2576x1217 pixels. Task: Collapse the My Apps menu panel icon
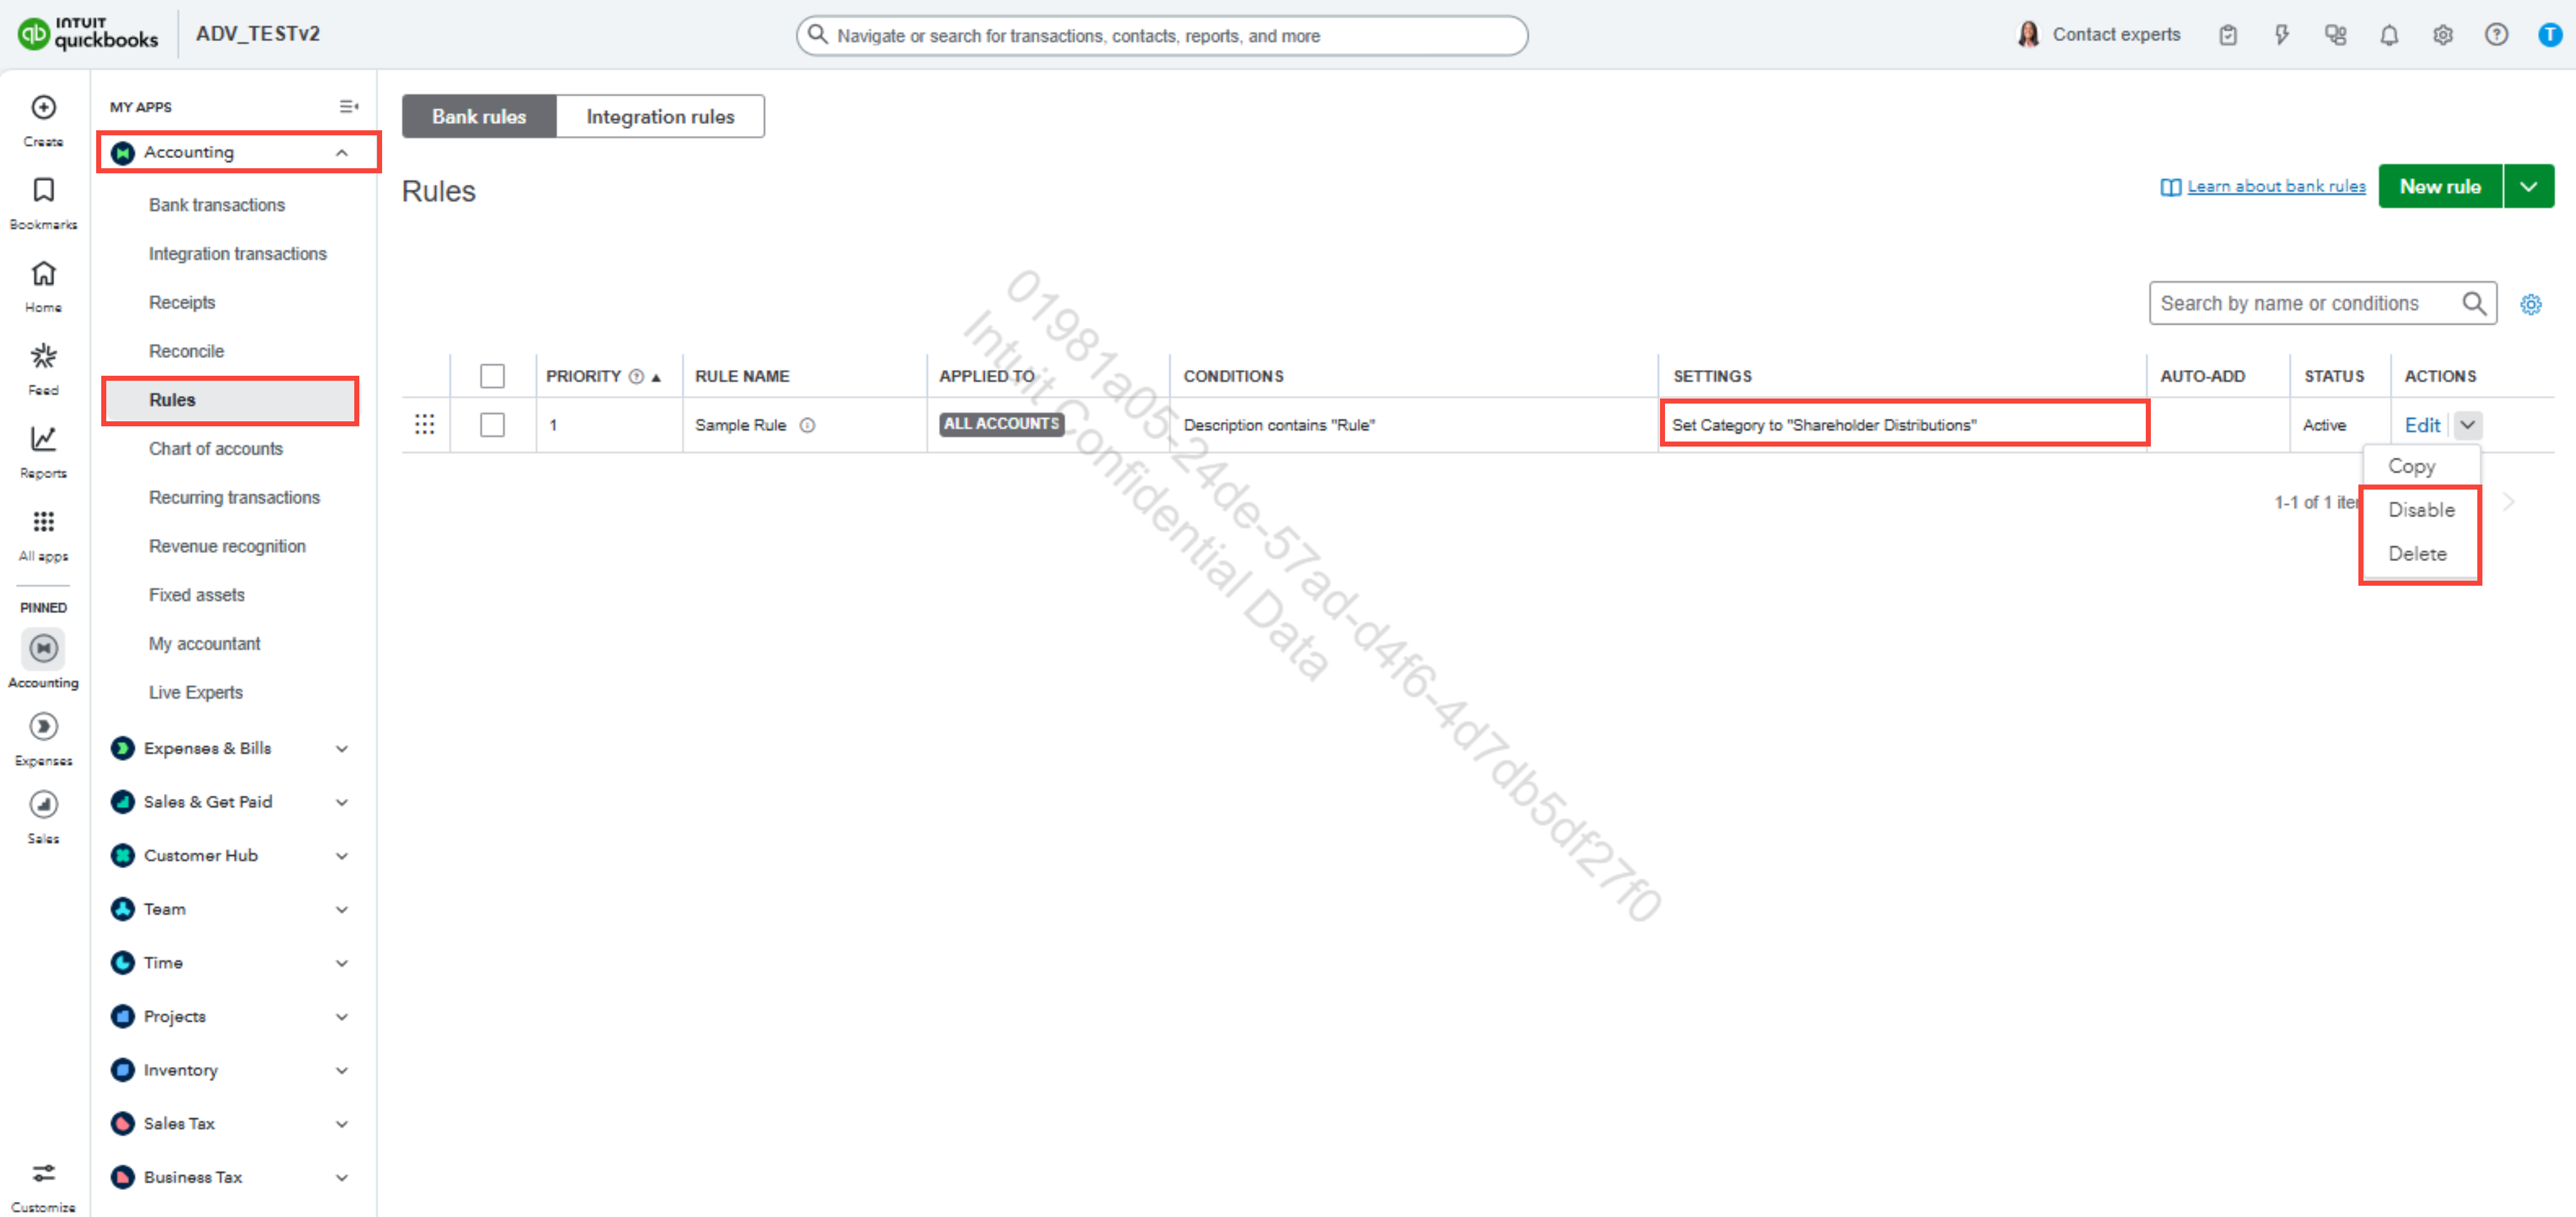(348, 106)
